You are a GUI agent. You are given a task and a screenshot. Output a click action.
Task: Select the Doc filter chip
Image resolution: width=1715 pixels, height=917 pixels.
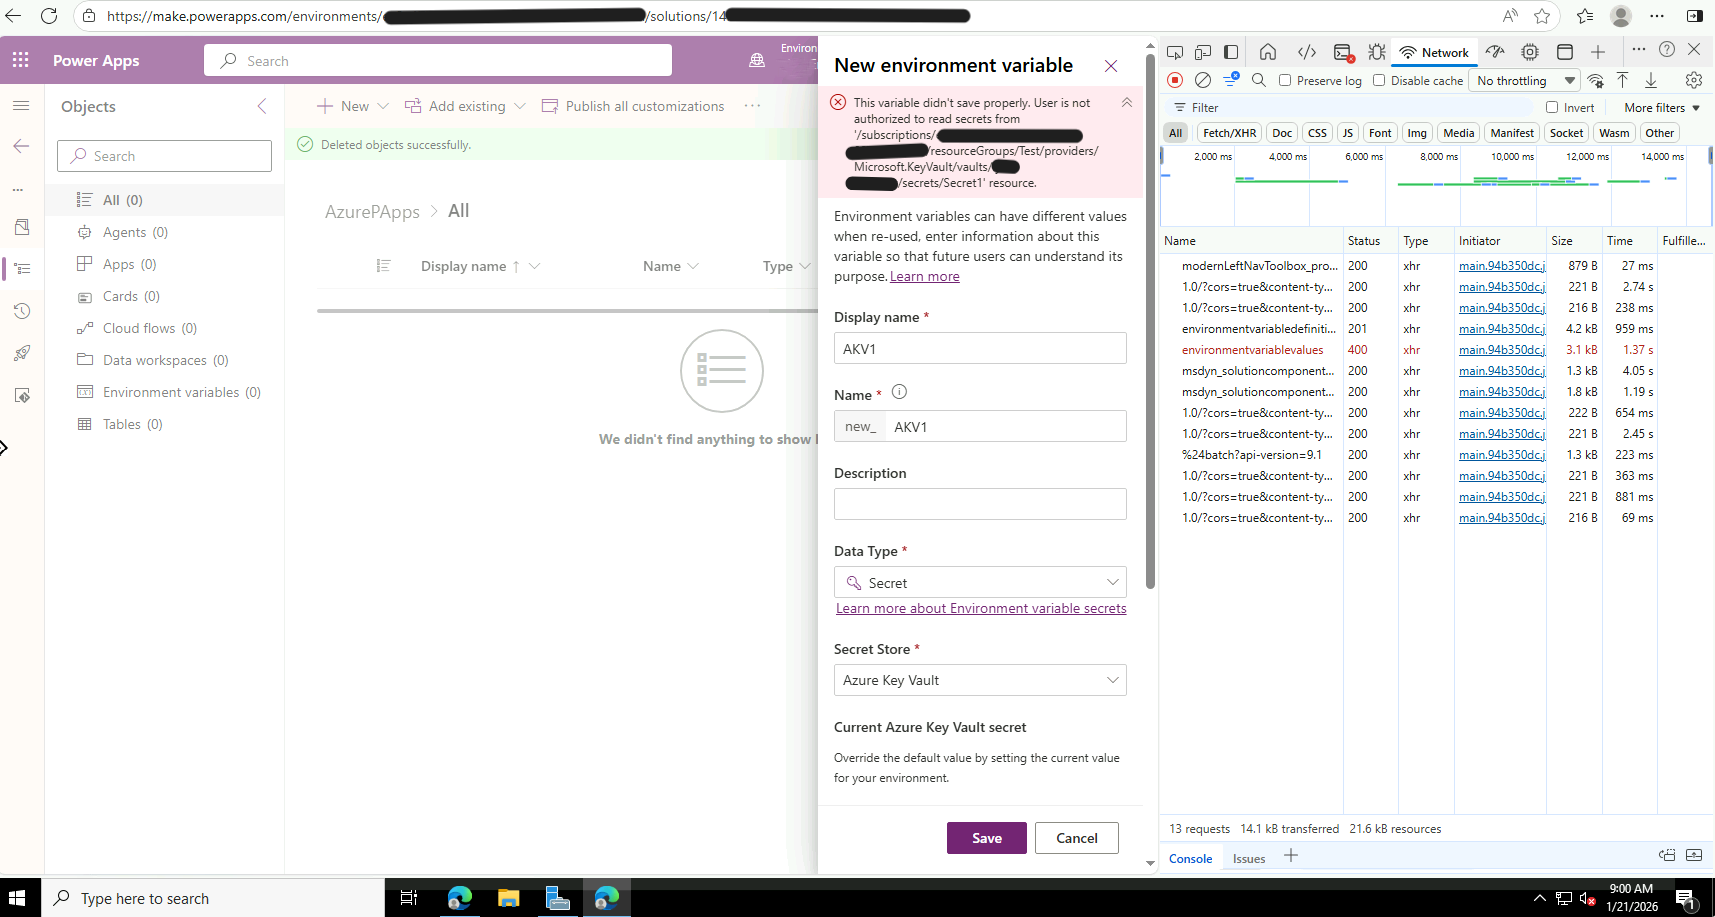coord(1282,133)
